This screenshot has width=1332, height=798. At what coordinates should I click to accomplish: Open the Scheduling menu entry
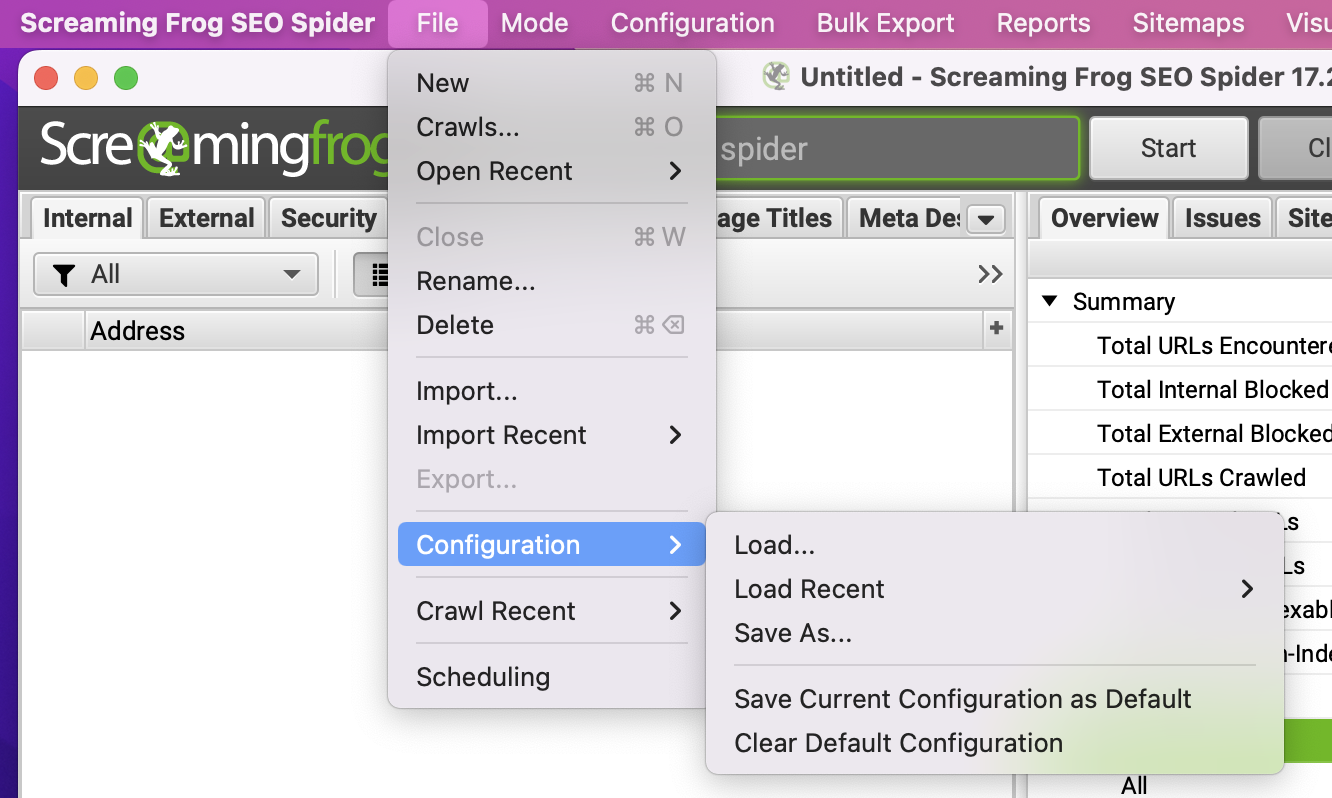[483, 677]
